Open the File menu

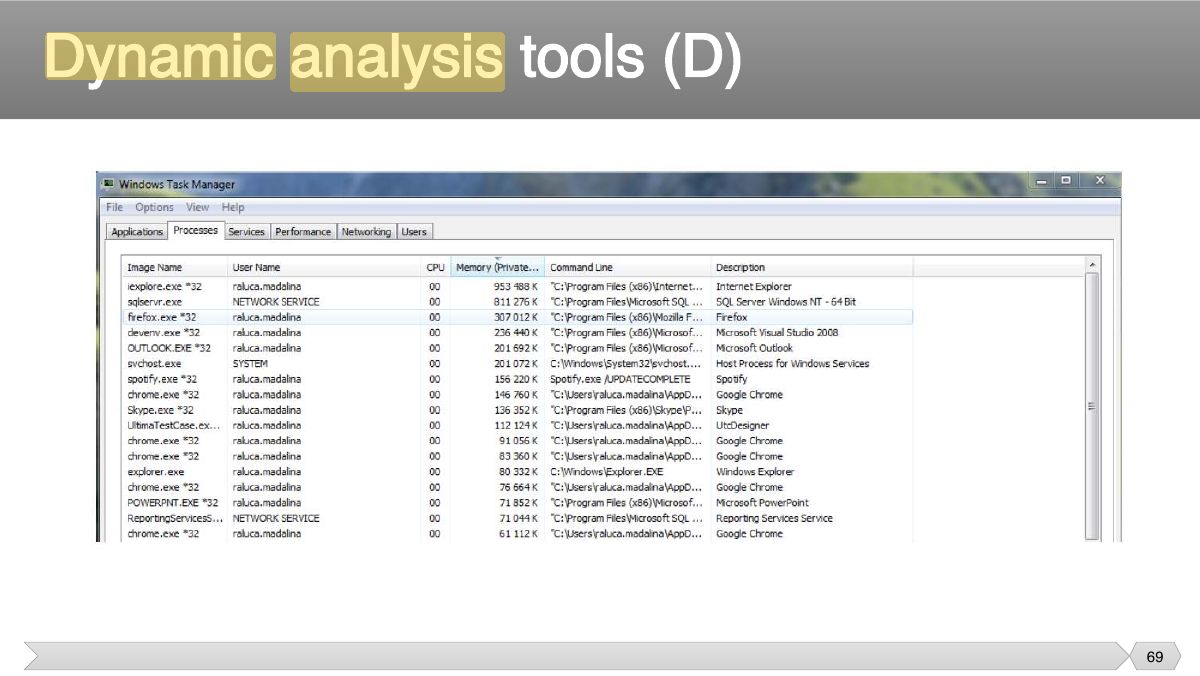(x=114, y=207)
